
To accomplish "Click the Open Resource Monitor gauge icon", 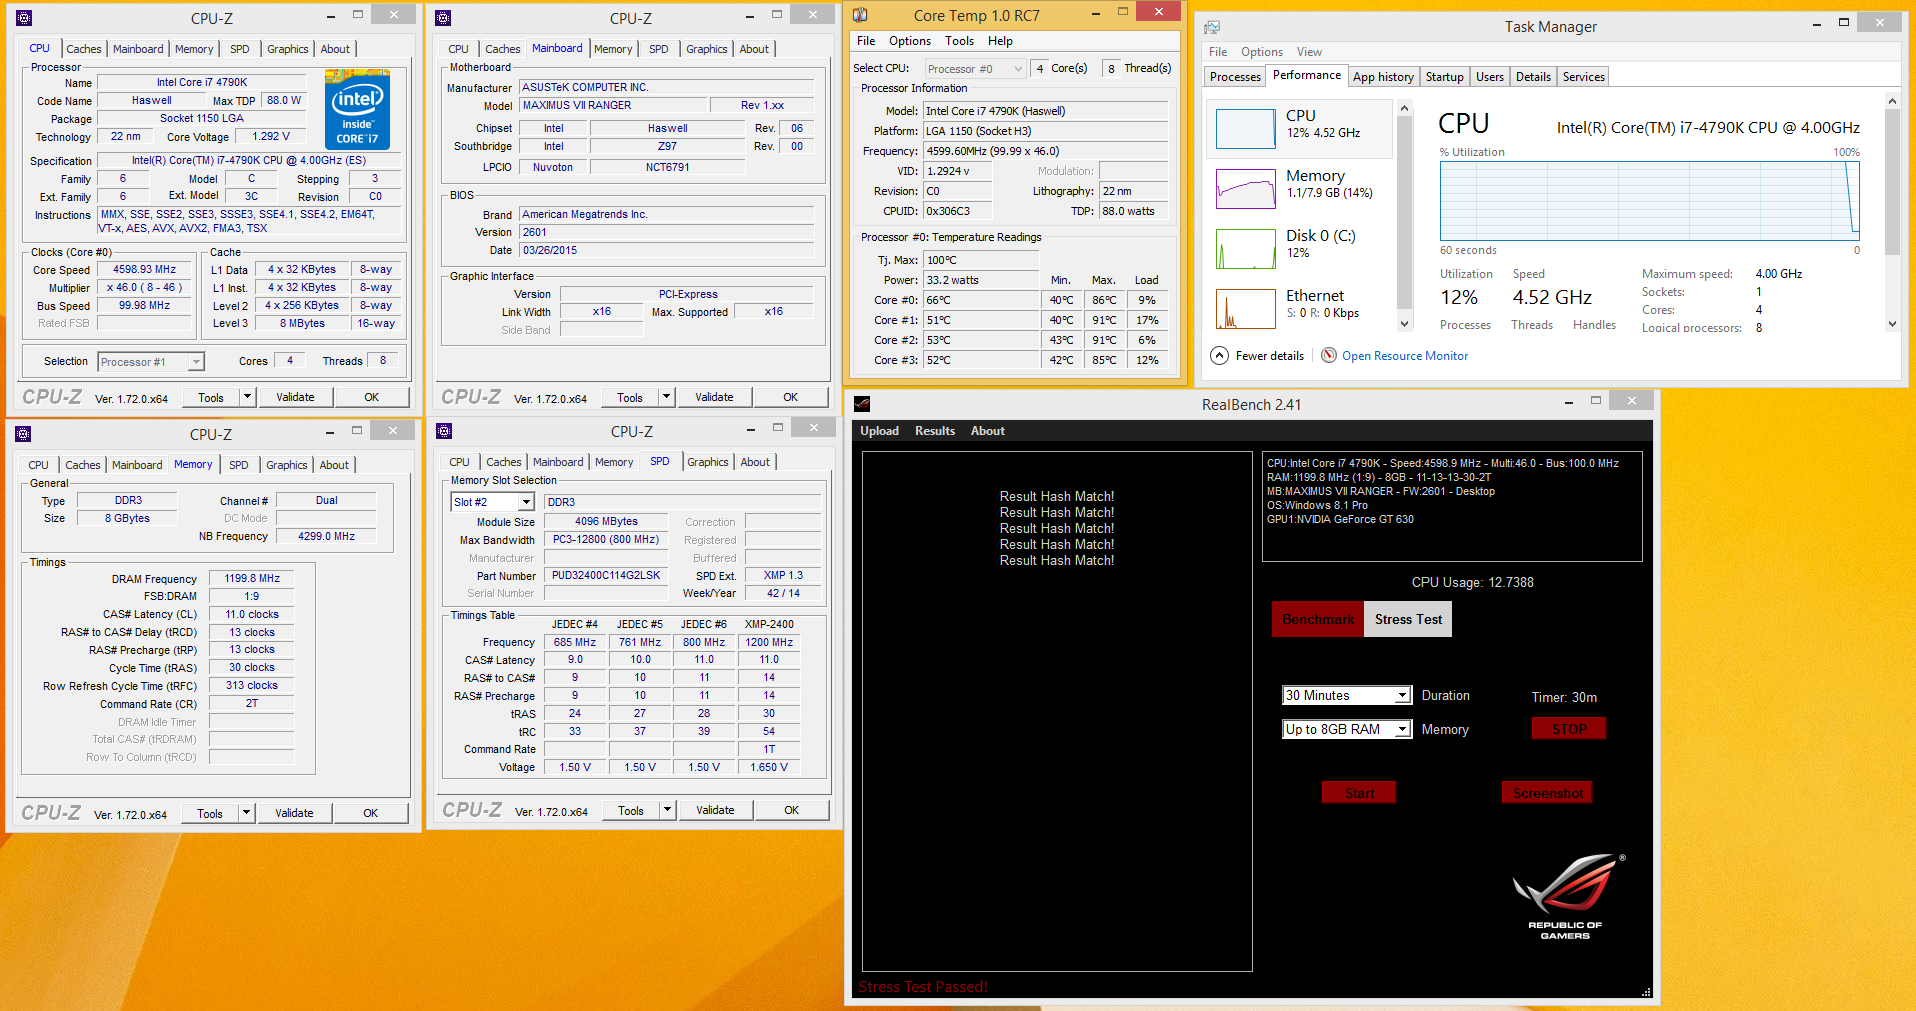I will 1329,355.
